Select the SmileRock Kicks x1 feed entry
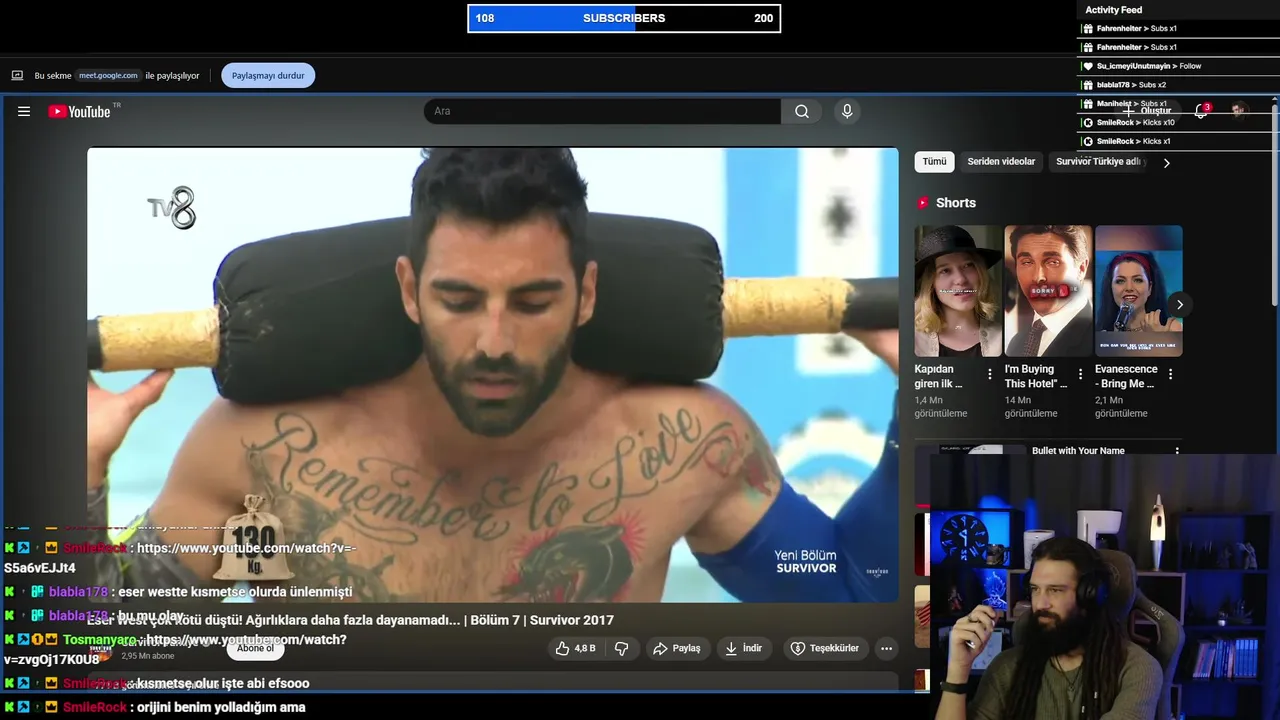The image size is (1280, 720). [x=1178, y=141]
